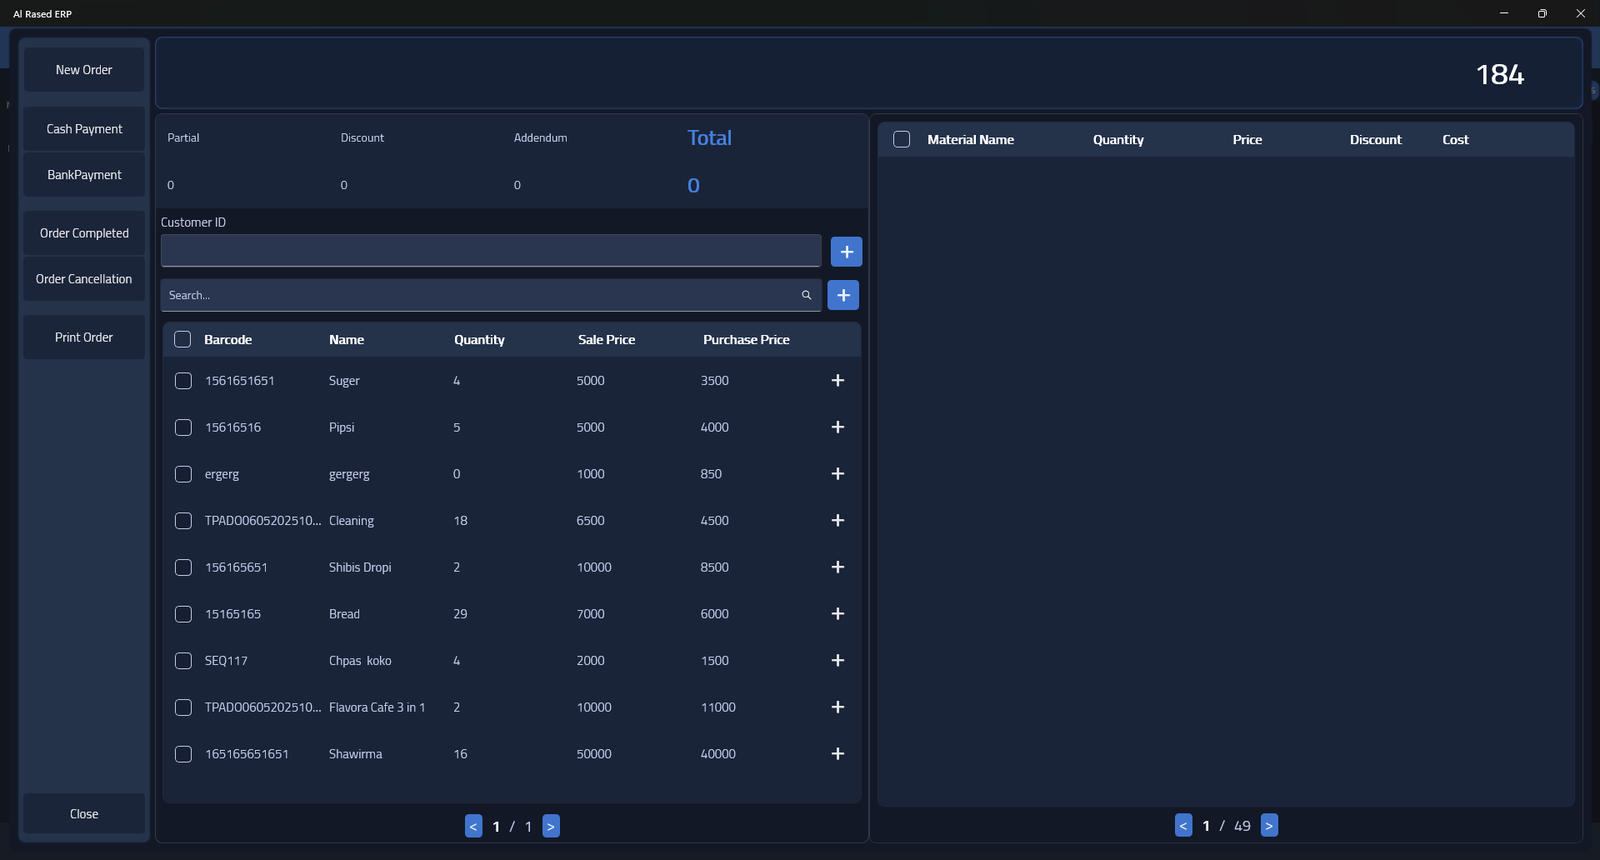Click the blue plus button beside Customer ID
Image resolution: width=1600 pixels, height=860 pixels.
pyautogui.click(x=846, y=252)
